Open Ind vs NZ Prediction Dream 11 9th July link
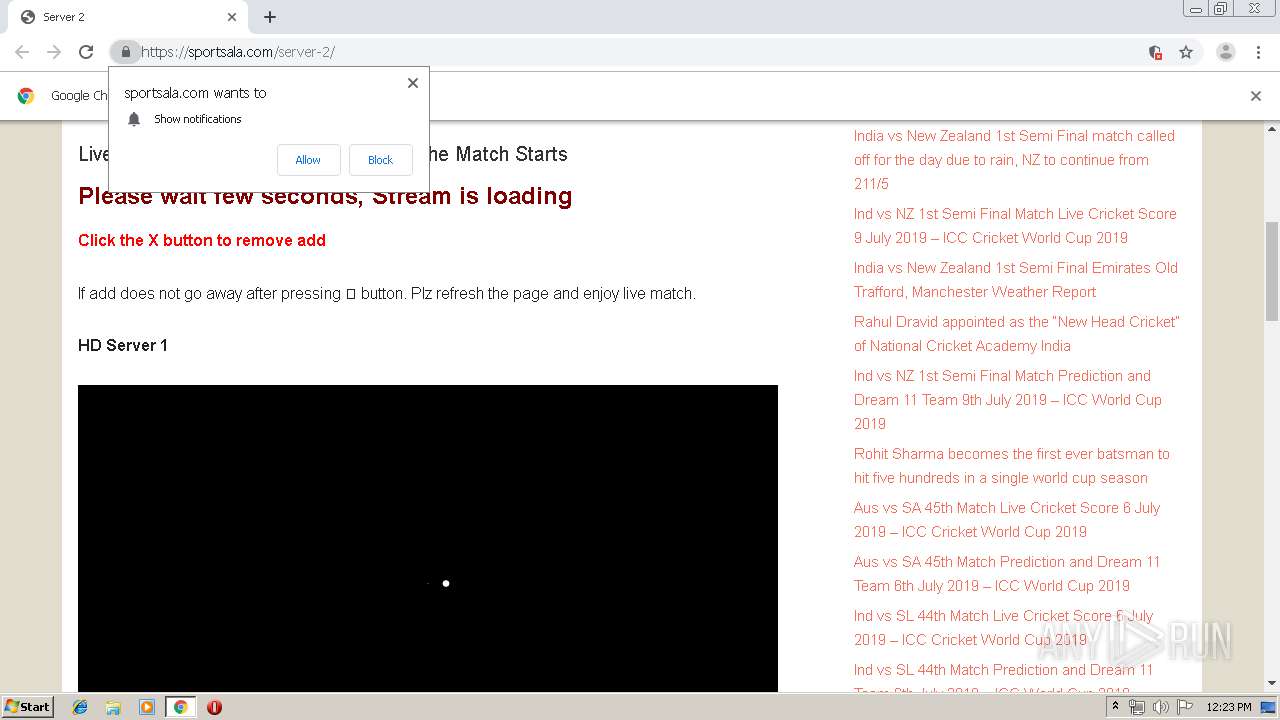Screen dimensions: 1280x720 (x=1008, y=400)
